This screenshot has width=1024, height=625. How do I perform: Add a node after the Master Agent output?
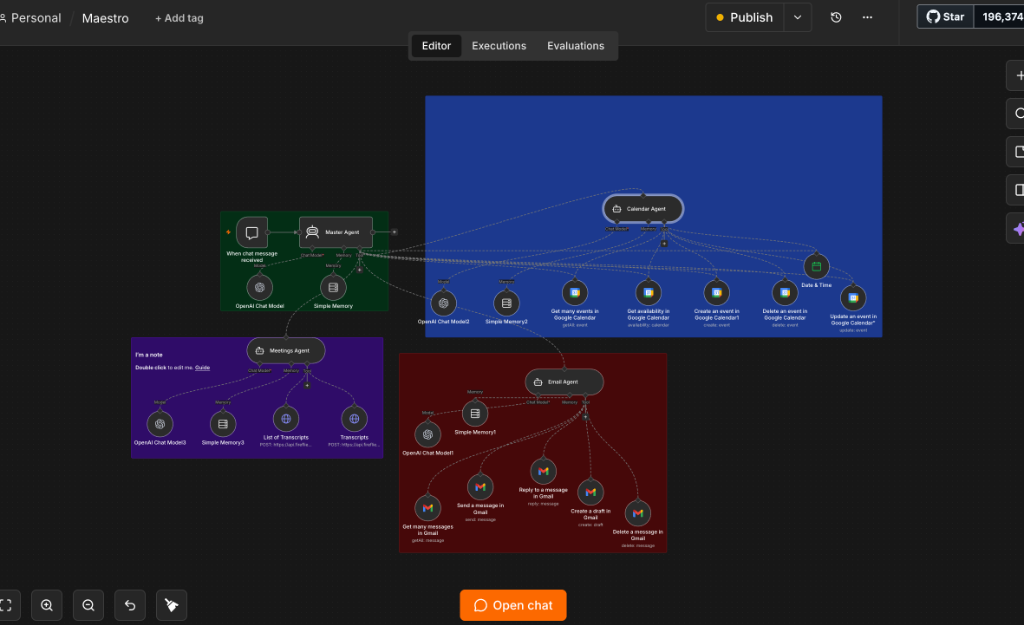click(394, 232)
